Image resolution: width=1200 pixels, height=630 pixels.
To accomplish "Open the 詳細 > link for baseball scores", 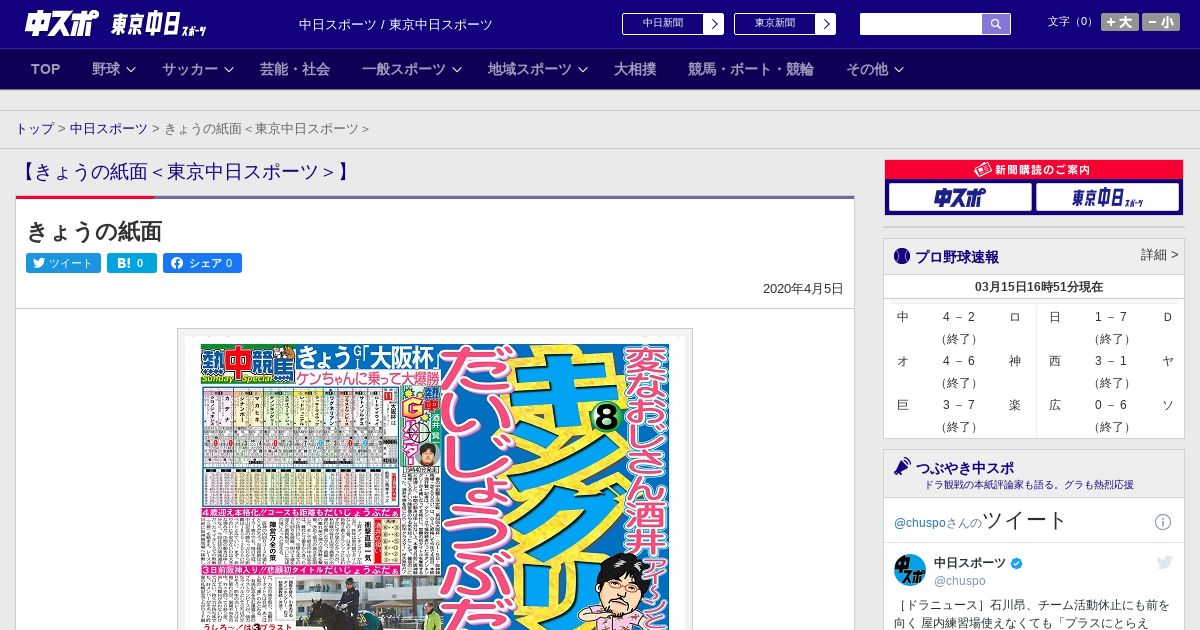I will tap(1159, 255).
